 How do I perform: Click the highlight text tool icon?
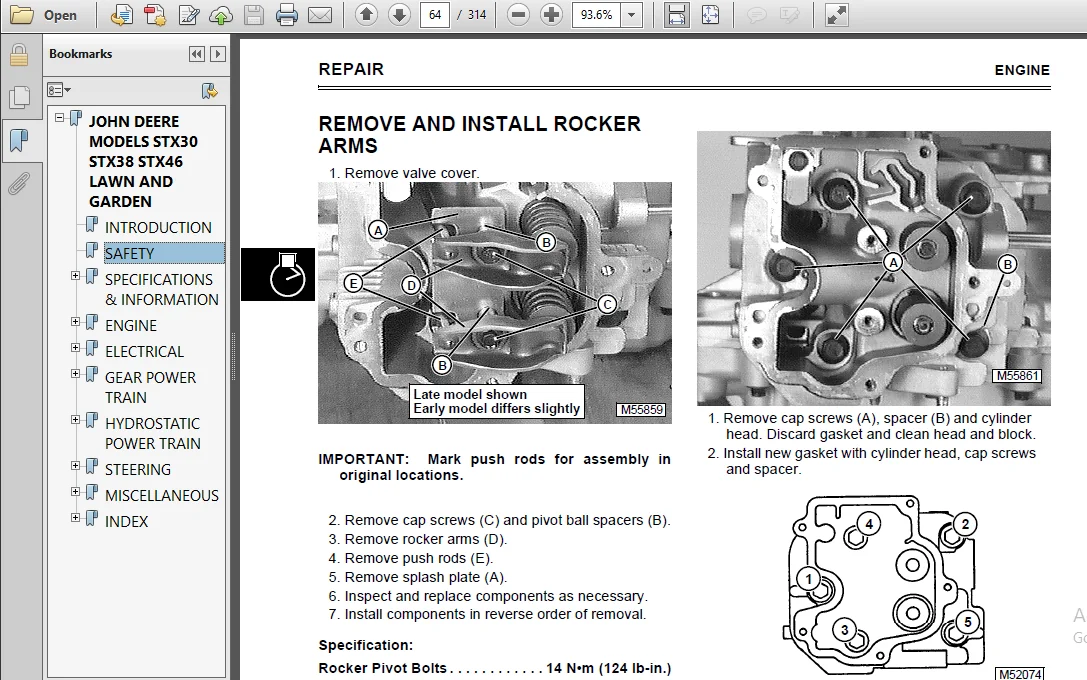(x=789, y=15)
